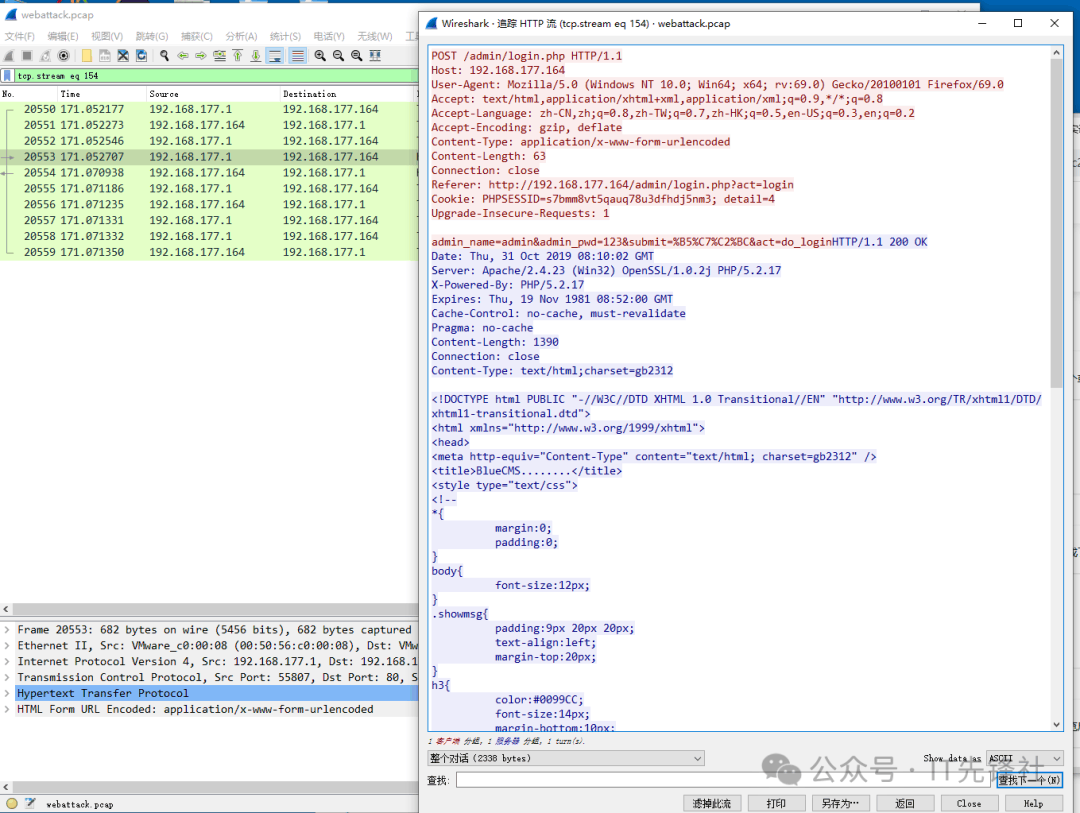Click the expert info circle in status bar

pos(11,804)
